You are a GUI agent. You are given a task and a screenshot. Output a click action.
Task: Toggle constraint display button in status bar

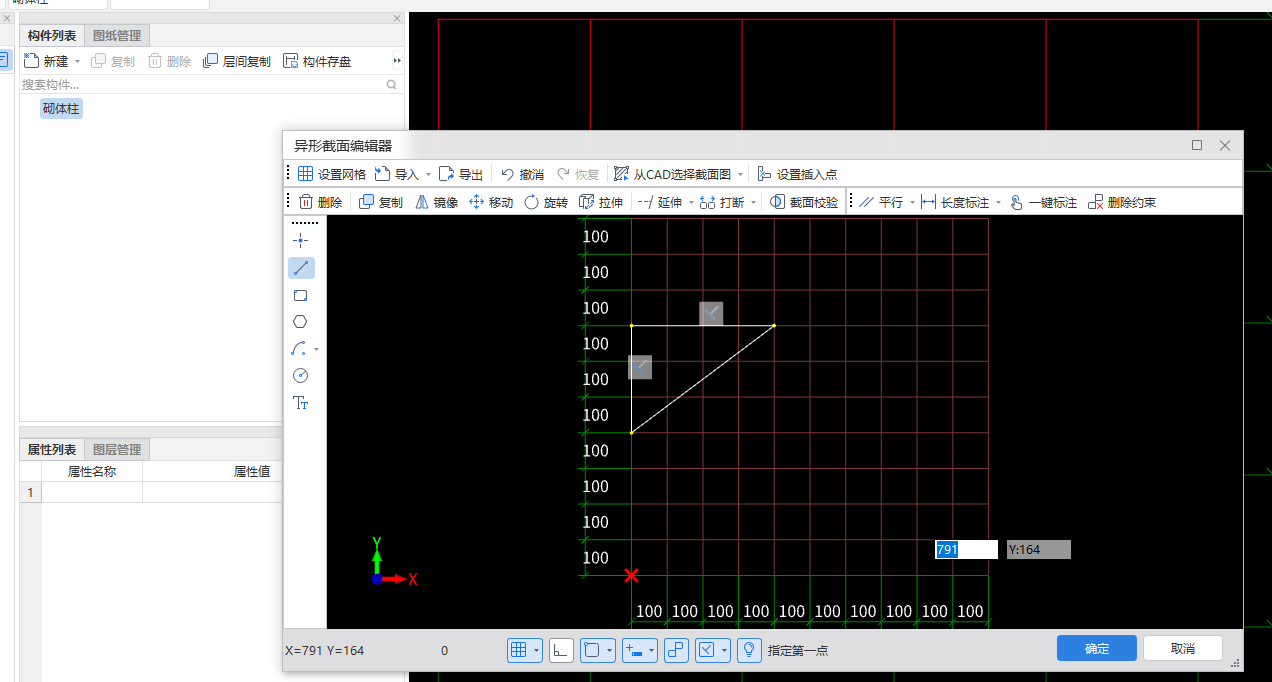[707, 650]
